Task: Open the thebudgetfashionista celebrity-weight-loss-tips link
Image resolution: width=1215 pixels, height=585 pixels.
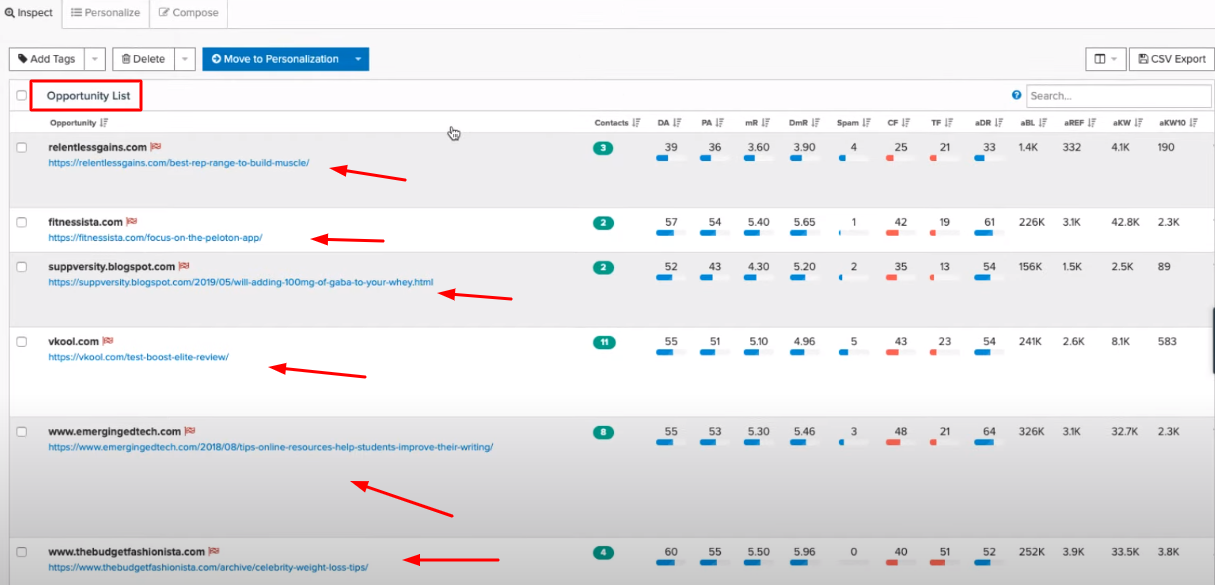Action: point(208,567)
